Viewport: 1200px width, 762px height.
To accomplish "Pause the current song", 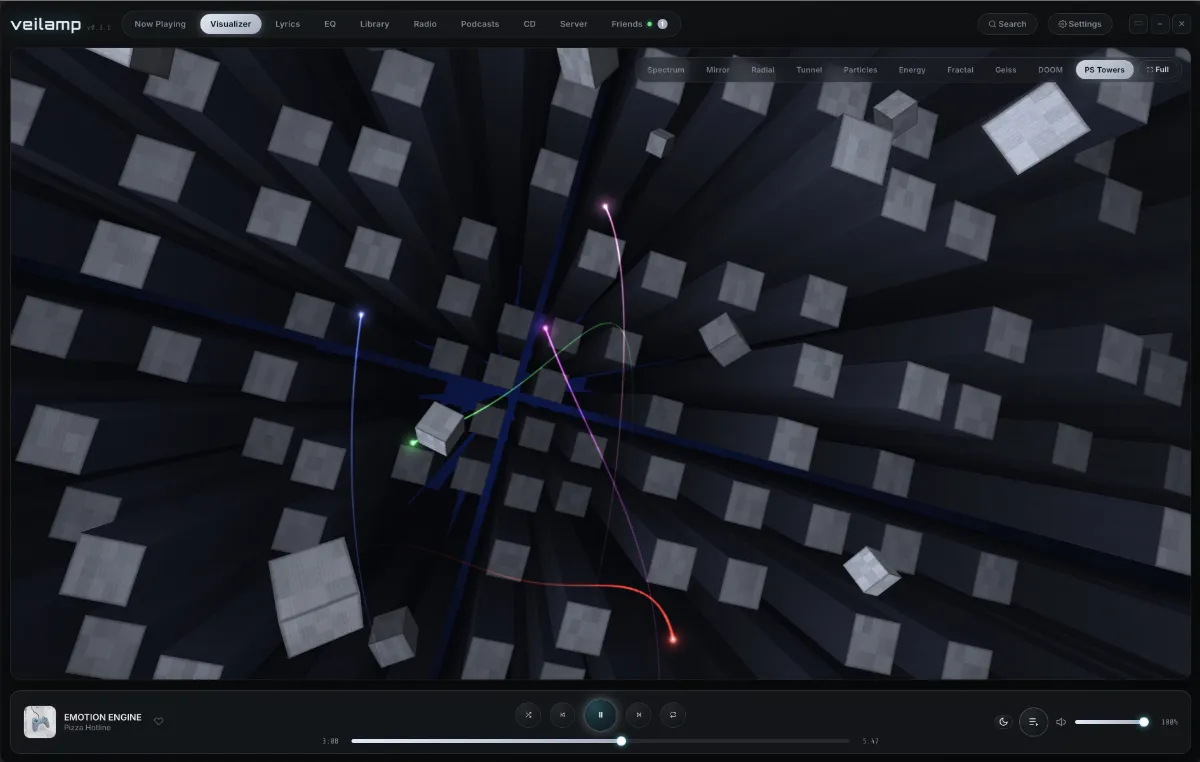I will [600, 715].
